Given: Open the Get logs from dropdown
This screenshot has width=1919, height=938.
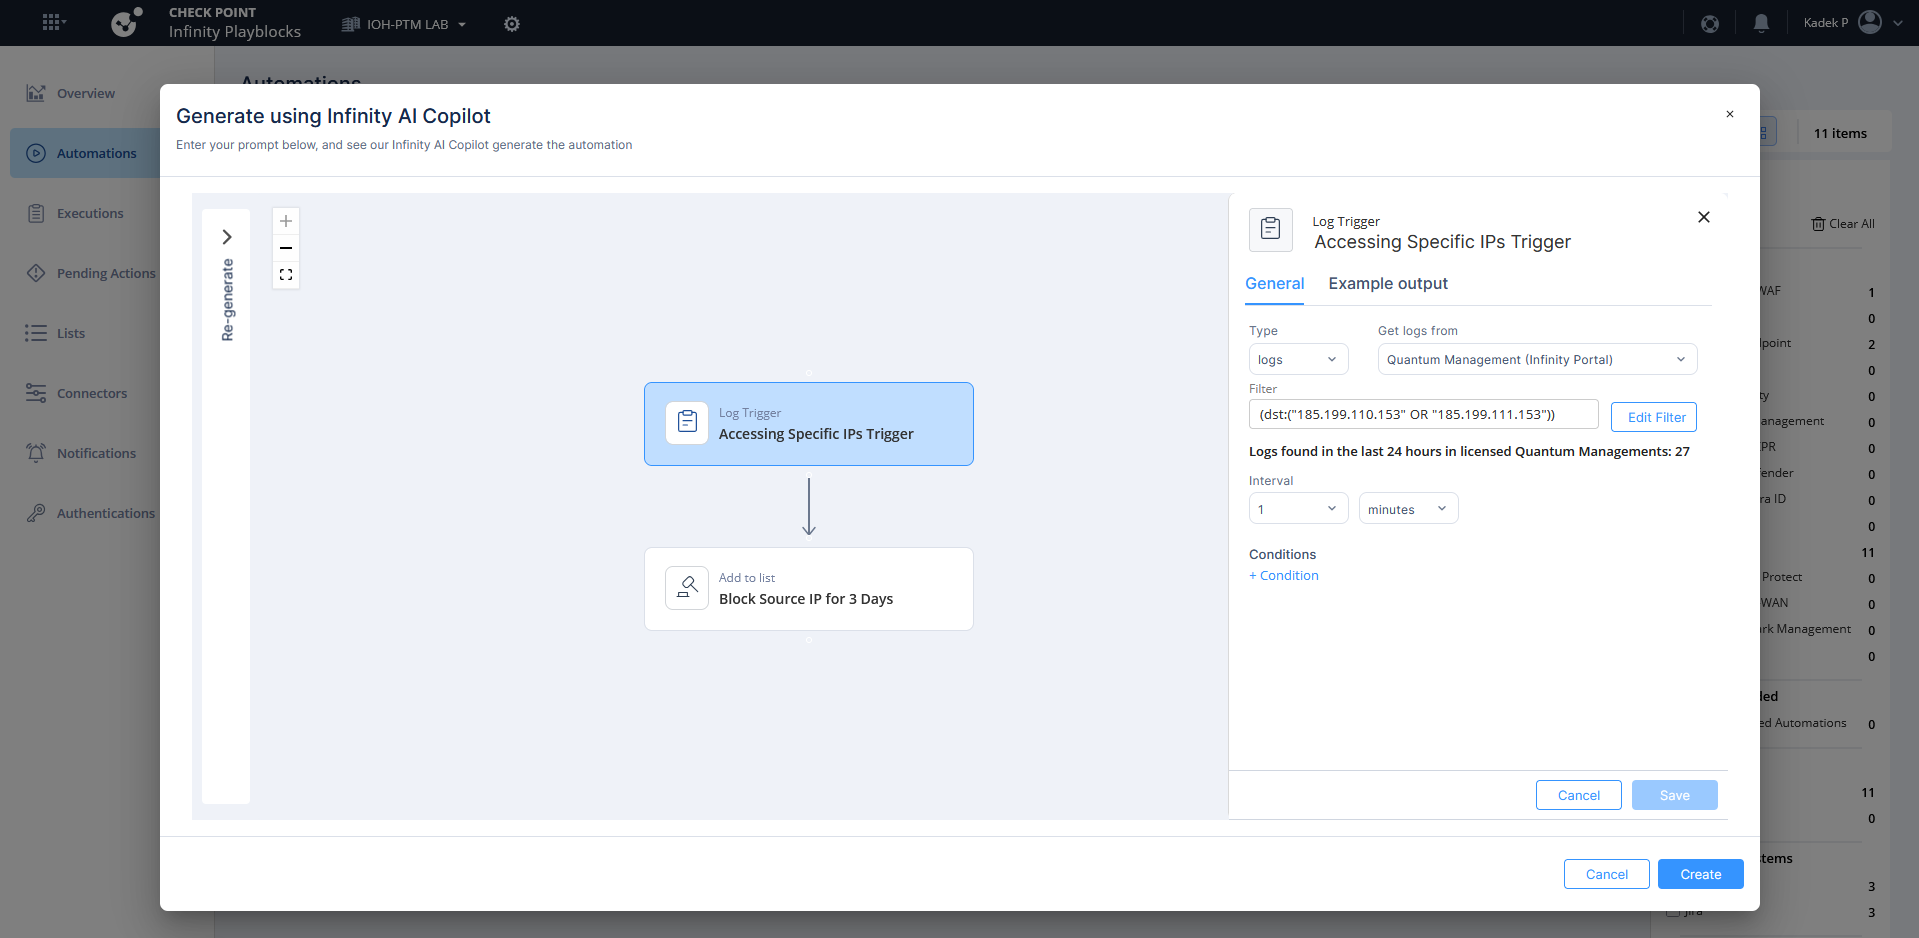Looking at the screenshot, I should click(1536, 360).
